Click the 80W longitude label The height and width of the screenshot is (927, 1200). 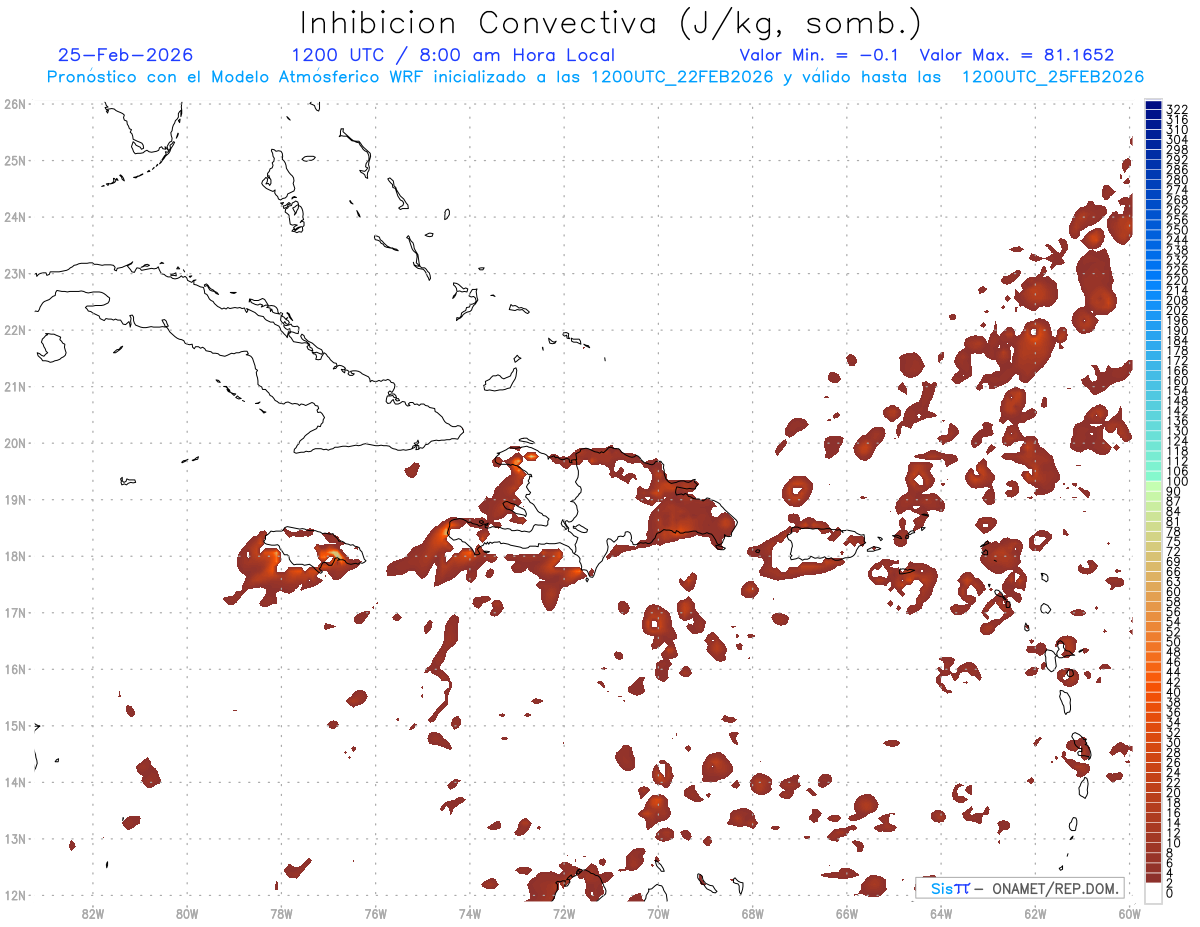pyautogui.click(x=186, y=913)
